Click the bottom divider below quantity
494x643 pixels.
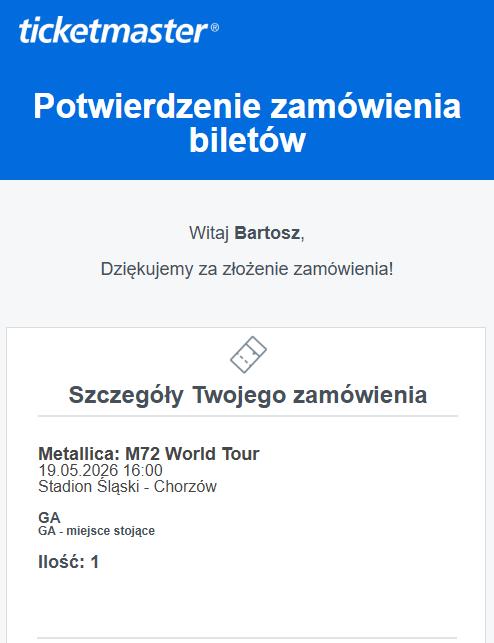(248, 638)
